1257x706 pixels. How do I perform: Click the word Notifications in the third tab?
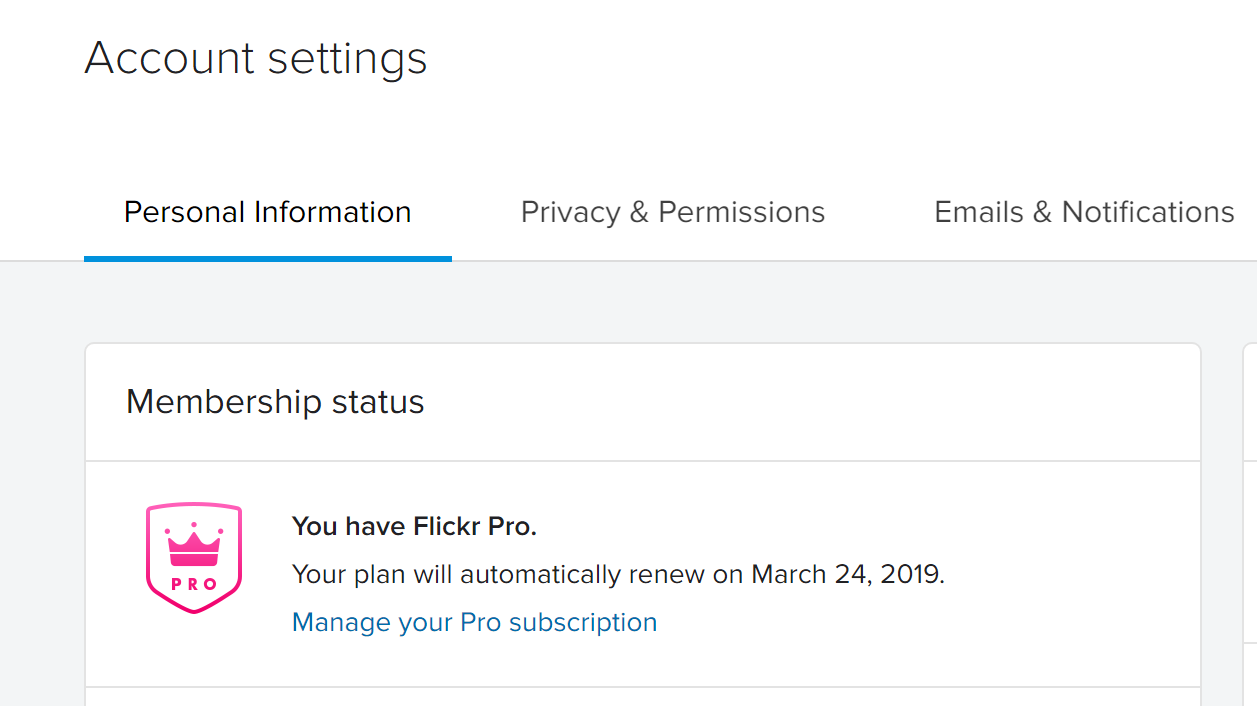pos(1148,212)
